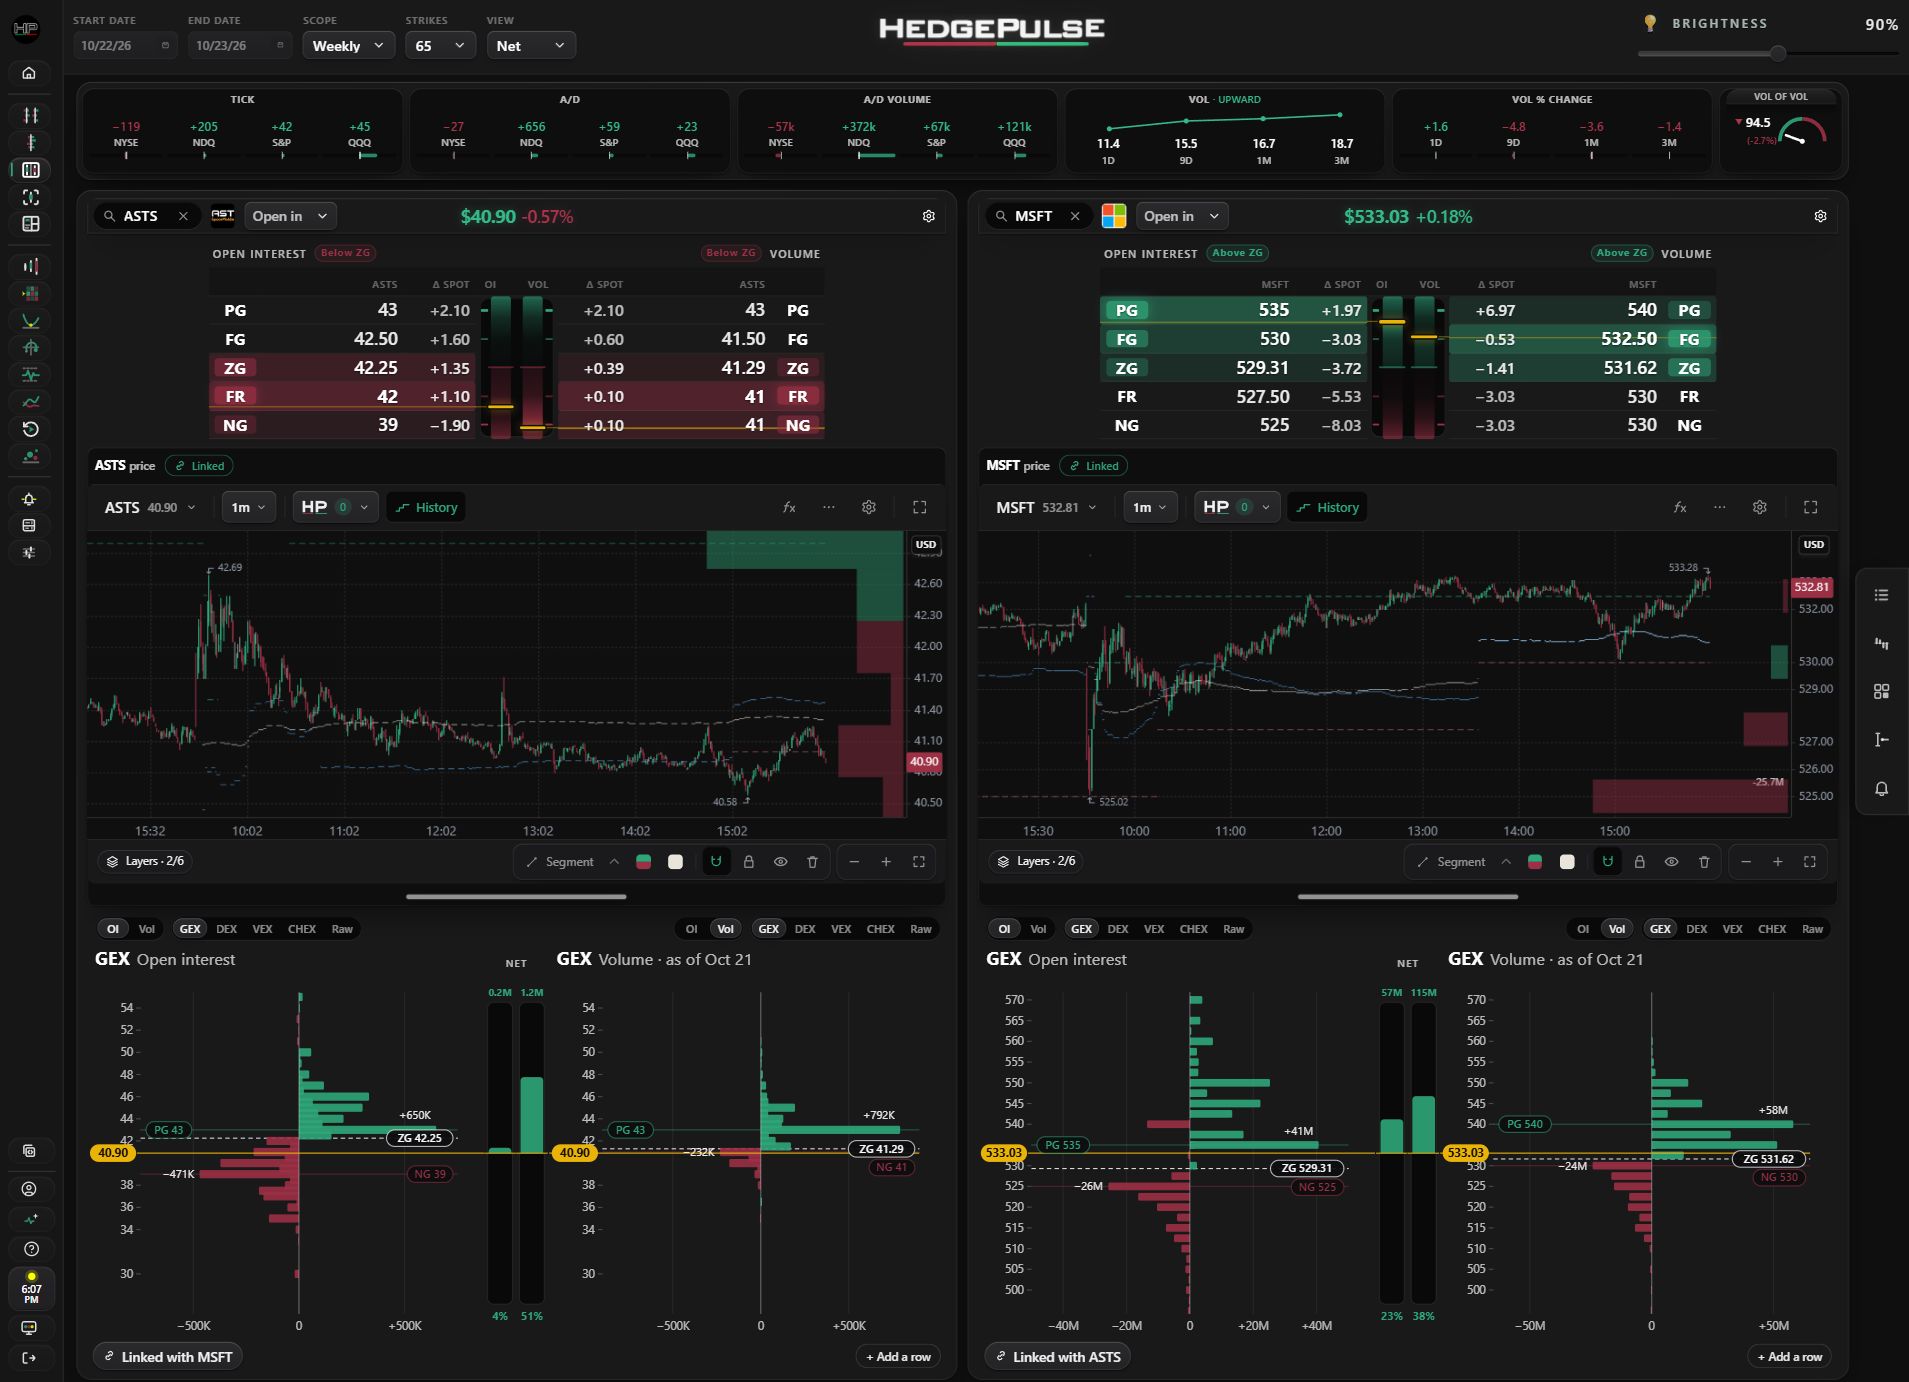Screen dimensions: 1909x1382
Task: Click the help question mark in left sidebar
Action: point(31,1249)
